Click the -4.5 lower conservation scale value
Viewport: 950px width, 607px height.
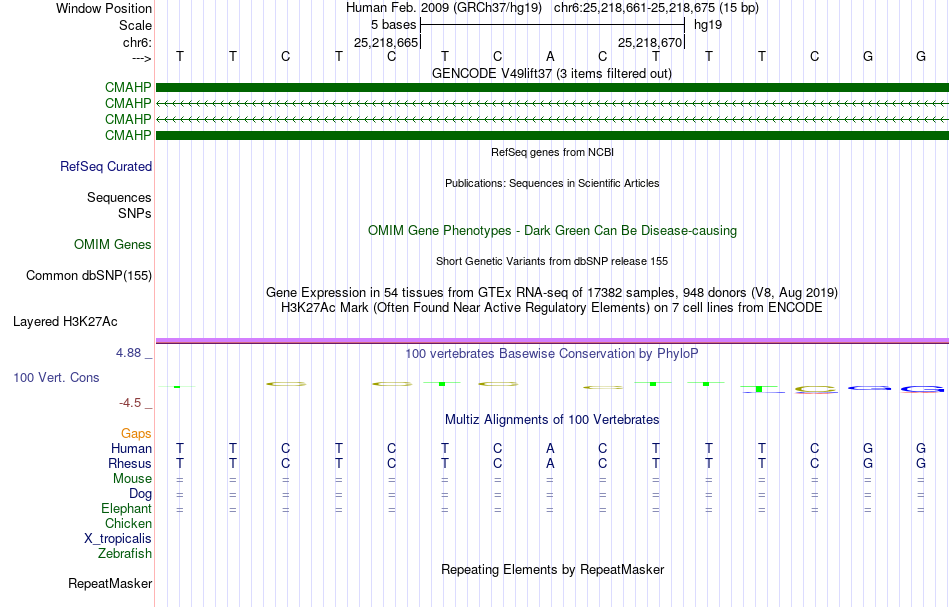130,403
